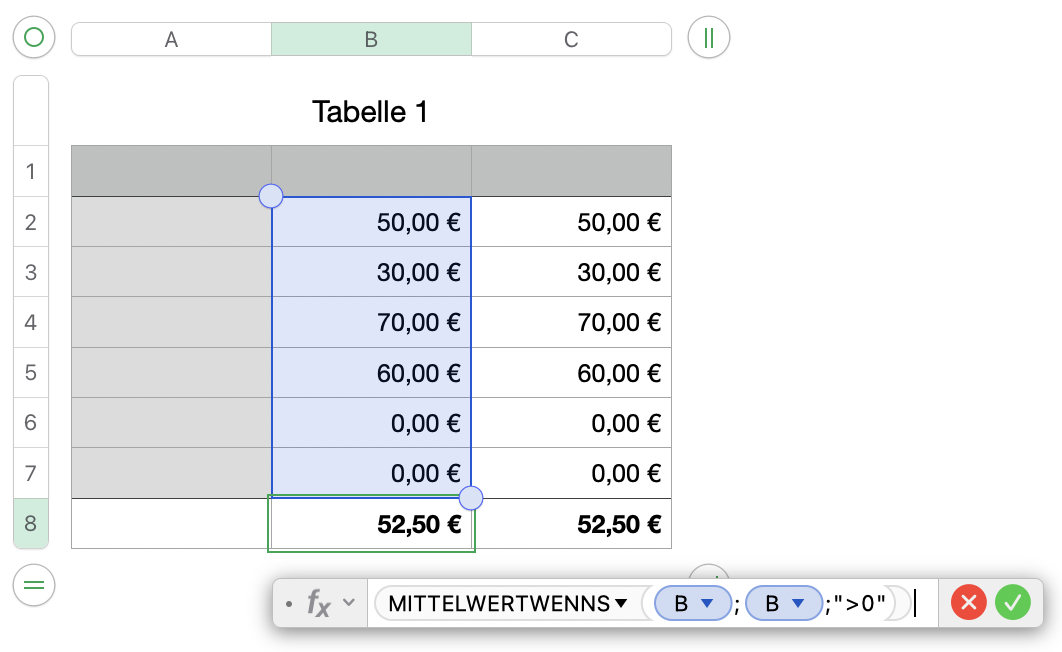Viewport: 1062px width, 652px height.
Task: Open the first B reference dropdown
Action: (707, 603)
